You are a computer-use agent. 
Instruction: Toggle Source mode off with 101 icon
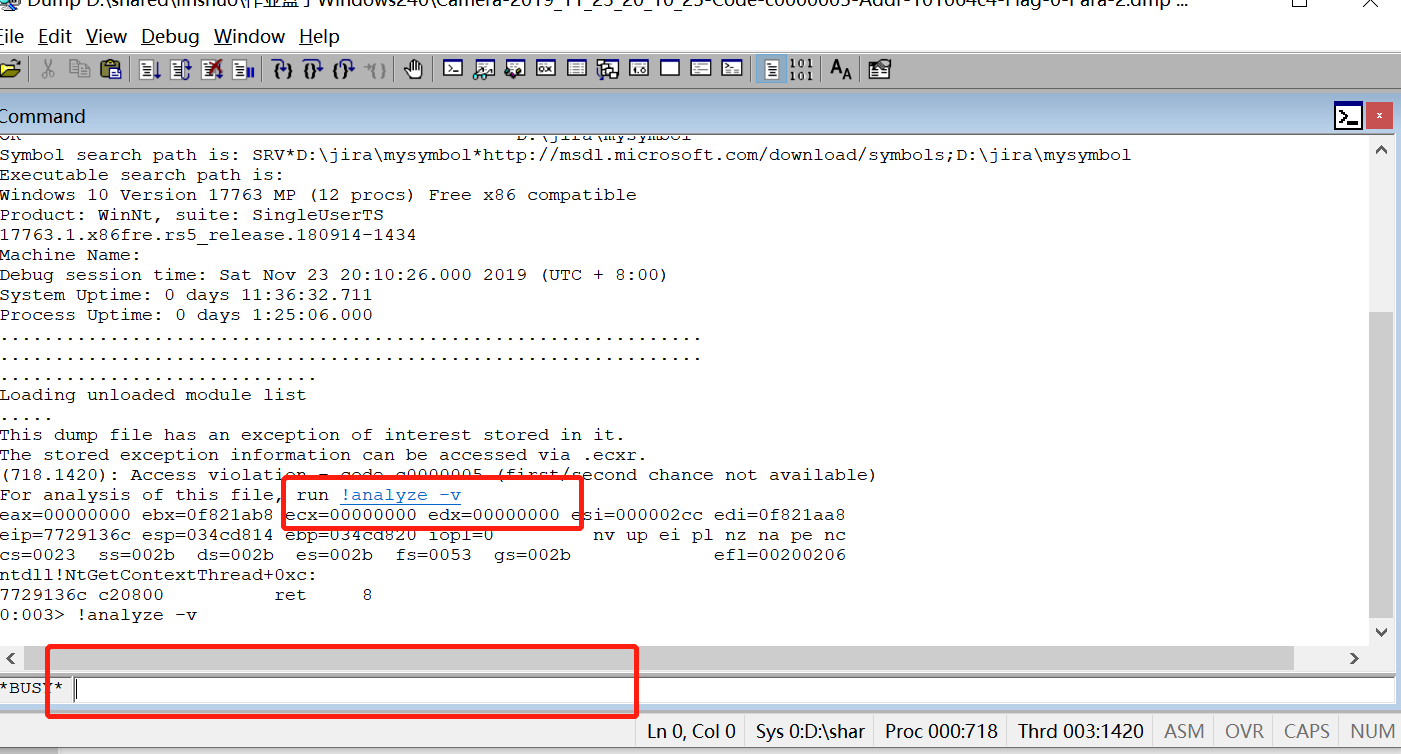(x=802, y=68)
